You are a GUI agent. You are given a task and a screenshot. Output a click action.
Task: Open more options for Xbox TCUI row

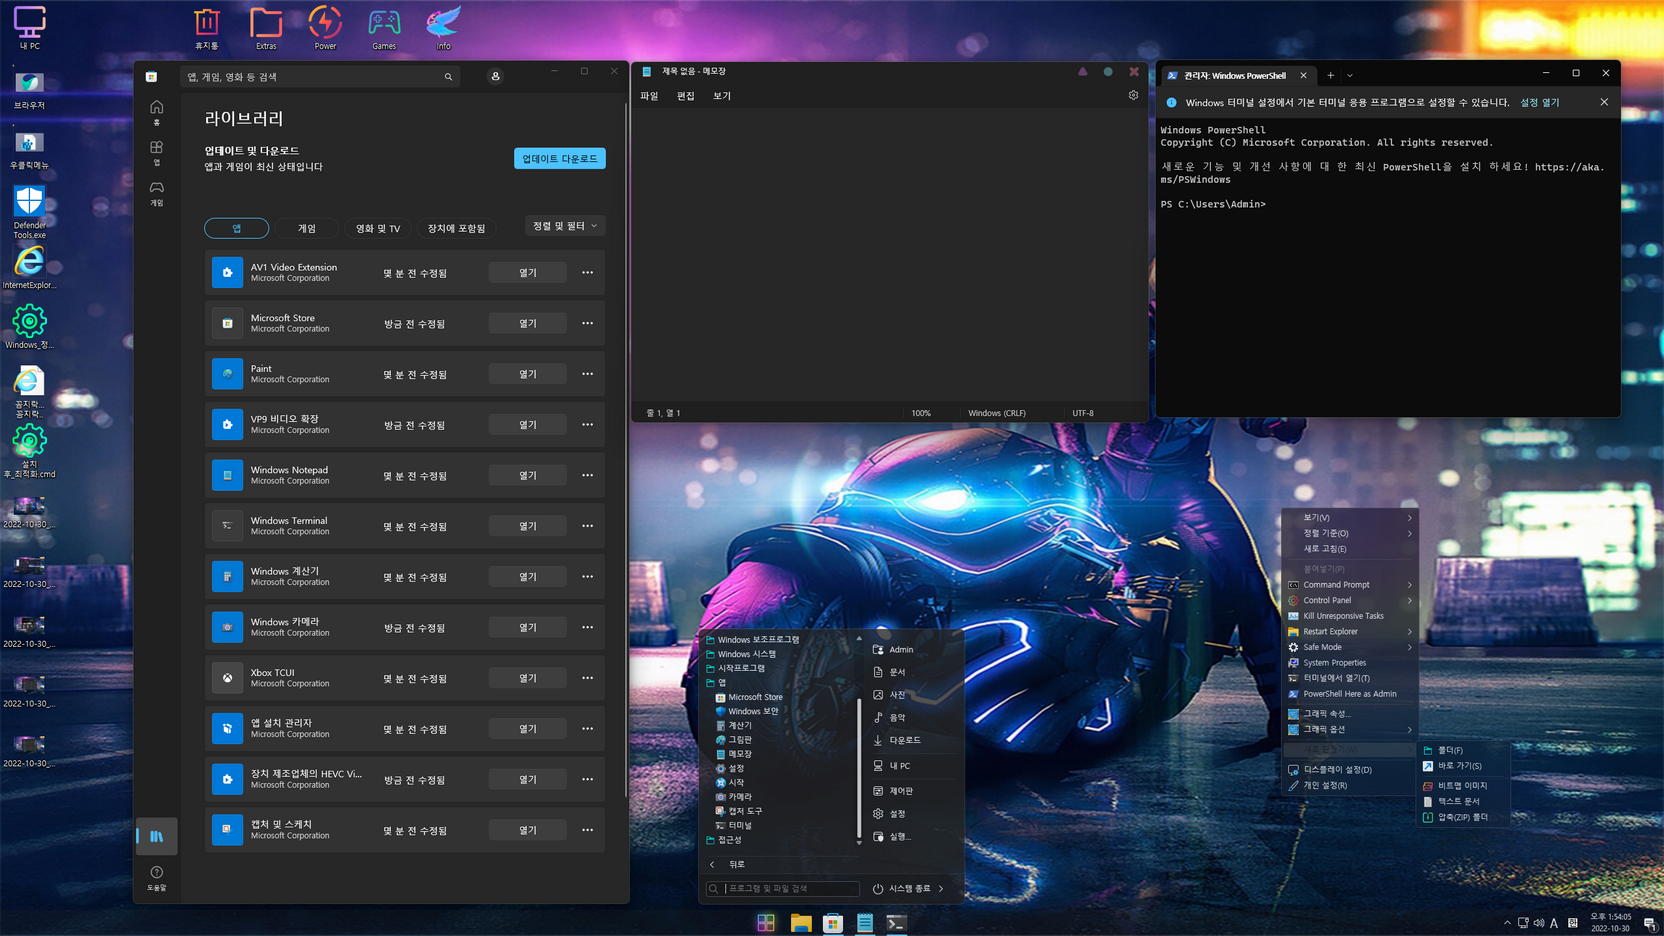587,678
